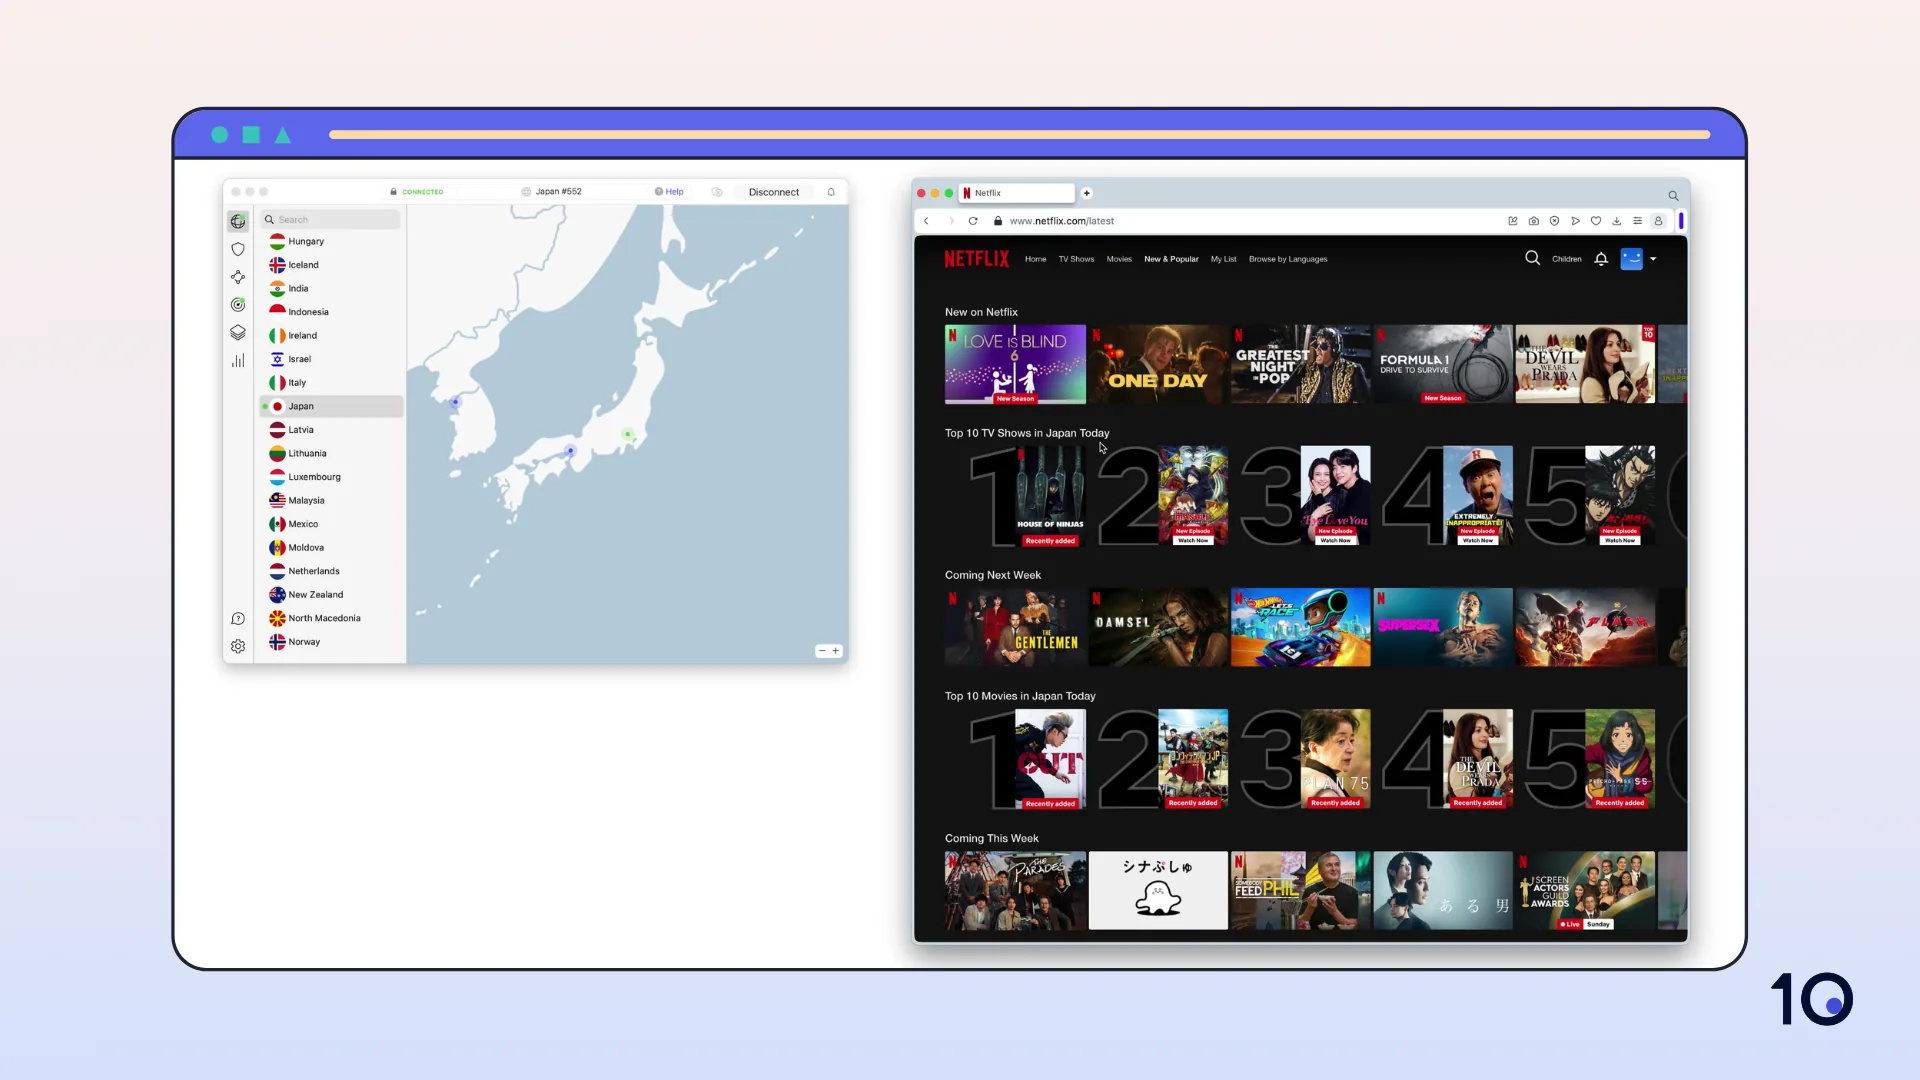Click the Netflix search magnifier icon

[x=1532, y=258]
